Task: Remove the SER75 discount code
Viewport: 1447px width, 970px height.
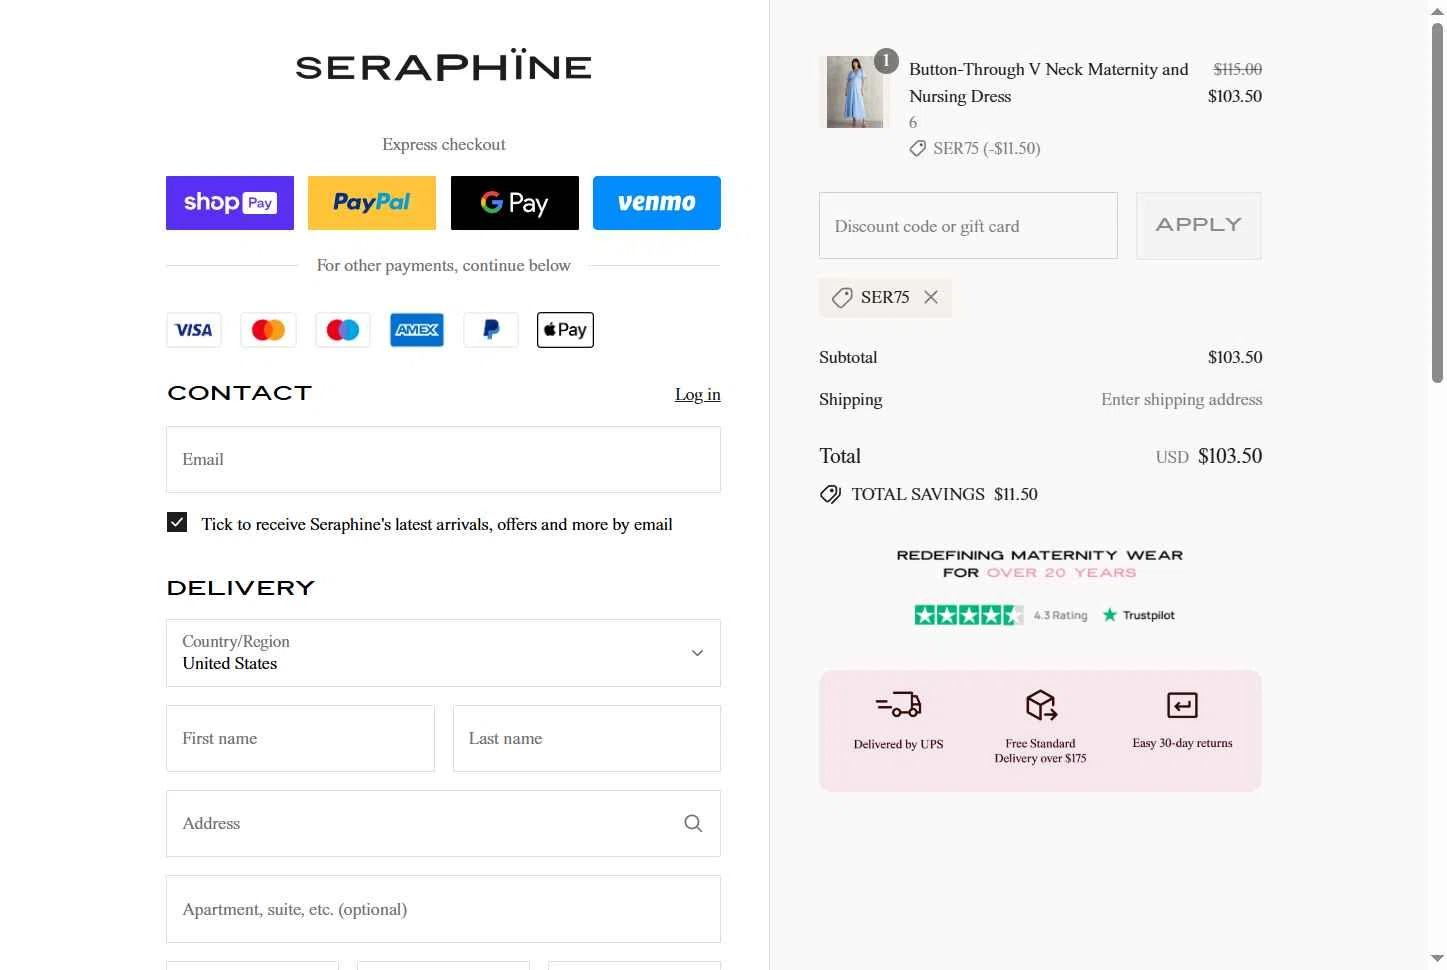Action: pos(931,297)
